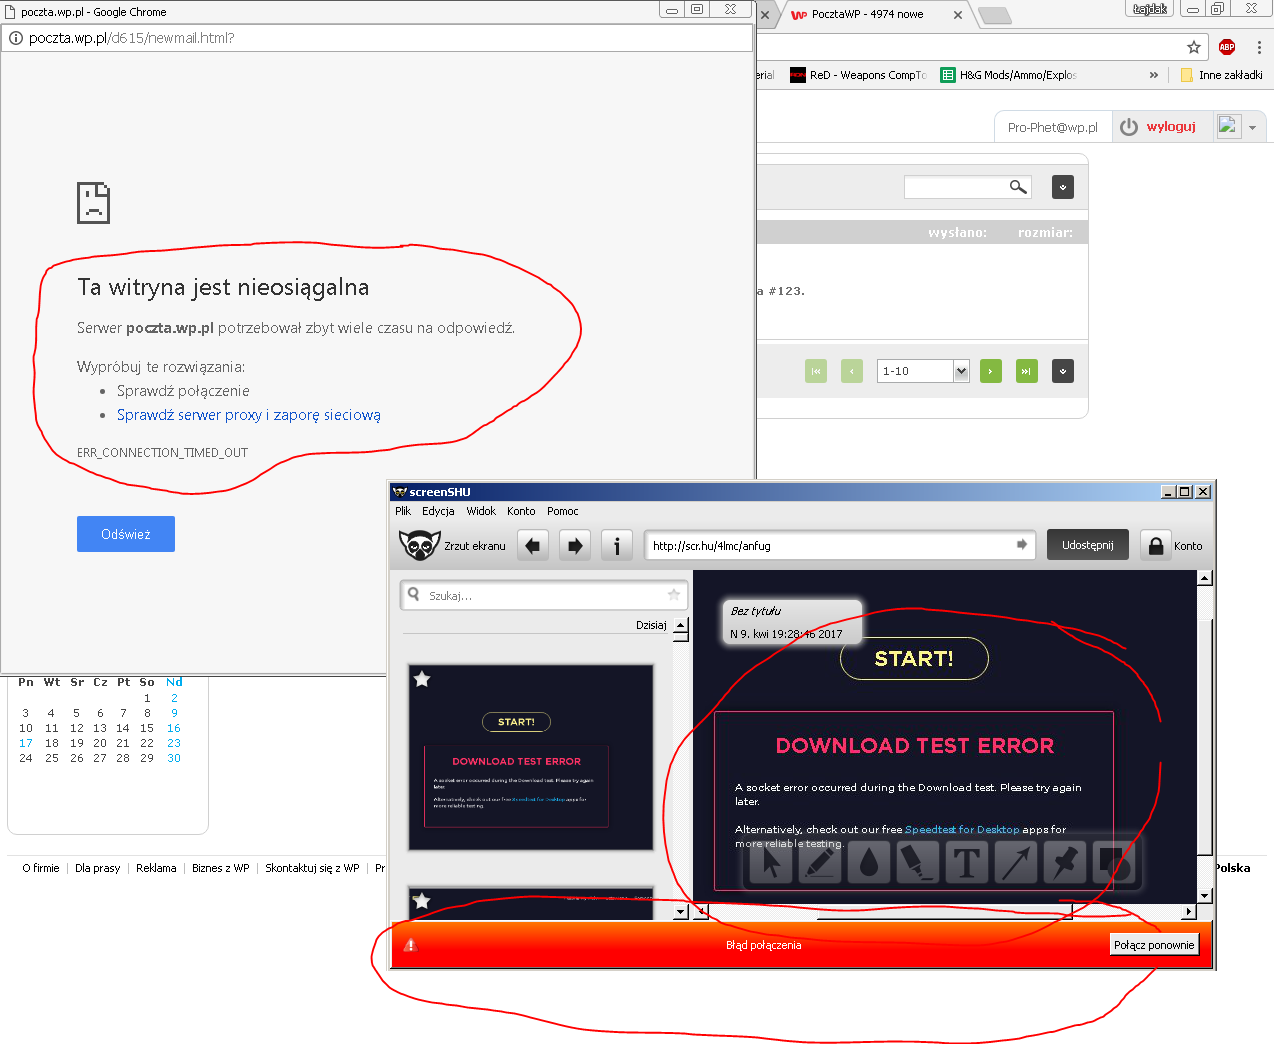Open the Speedtest for Desktop link
Screen dimensions: 1274x1044
point(962,830)
